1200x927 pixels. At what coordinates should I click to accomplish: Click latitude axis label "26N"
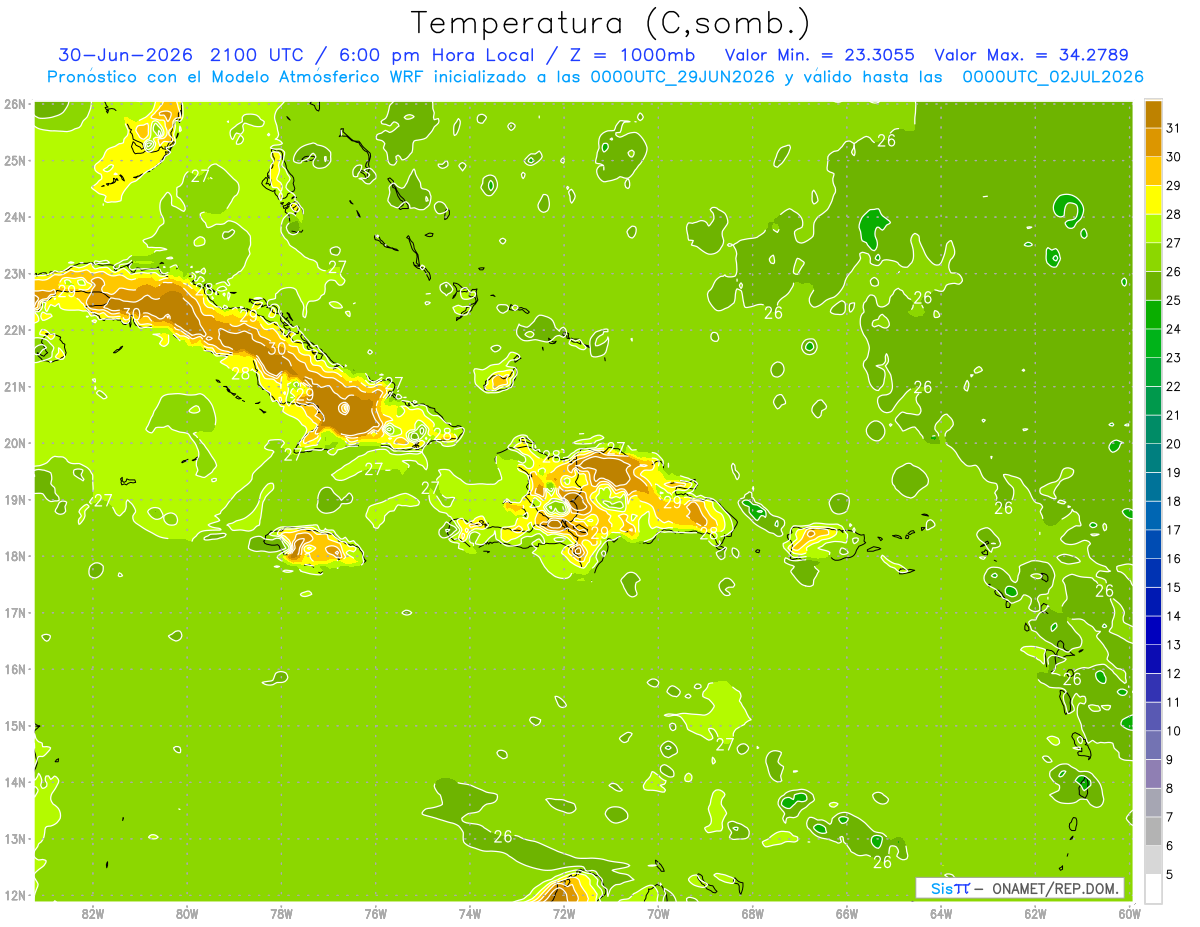15,104
